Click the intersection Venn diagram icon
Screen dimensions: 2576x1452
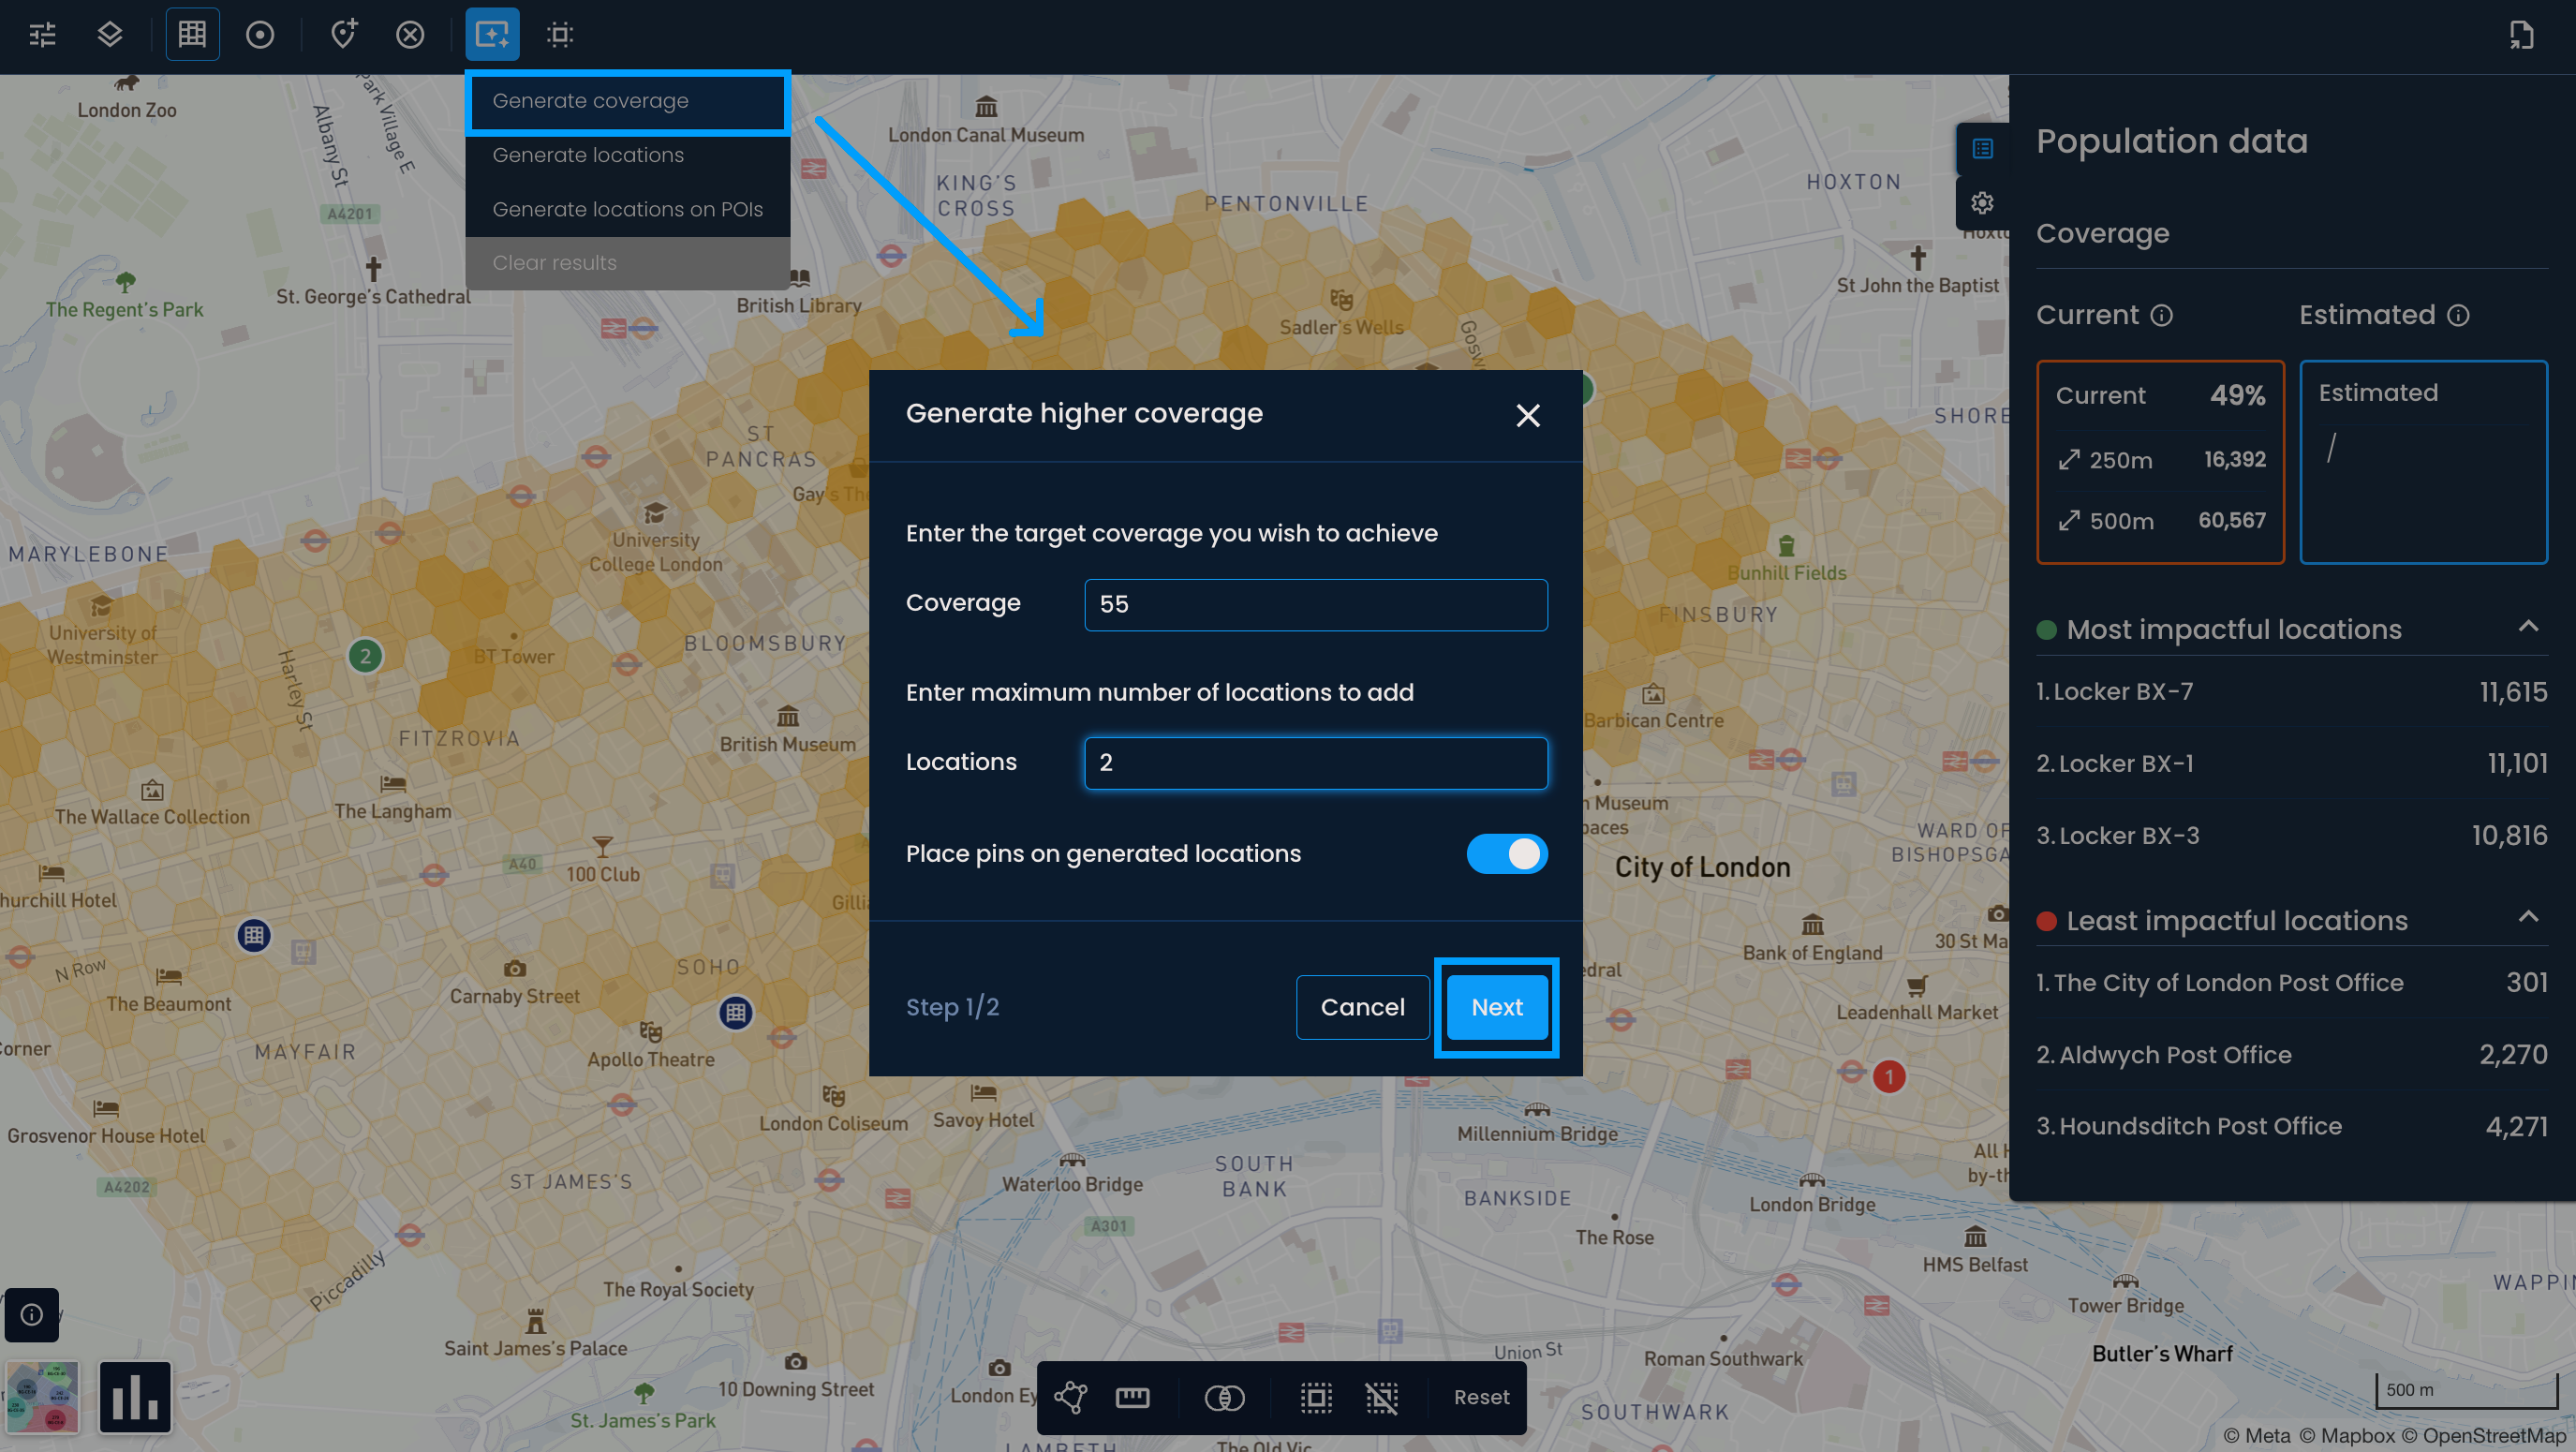[x=1224, y=1397]
